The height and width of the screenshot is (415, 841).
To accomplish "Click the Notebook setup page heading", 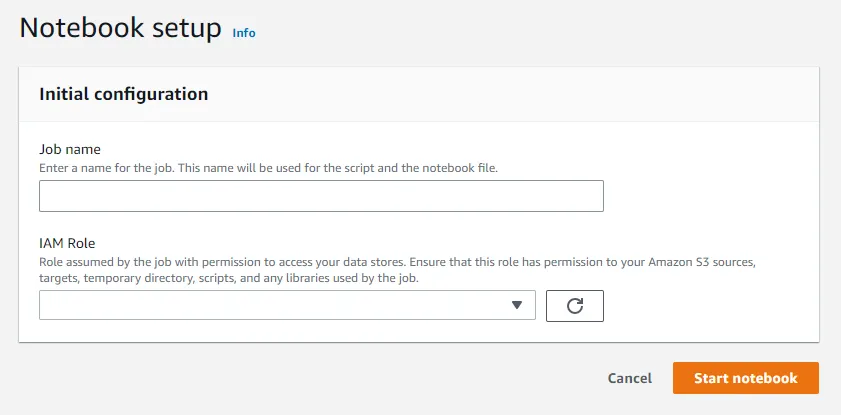I will click(x=120, y=28).
